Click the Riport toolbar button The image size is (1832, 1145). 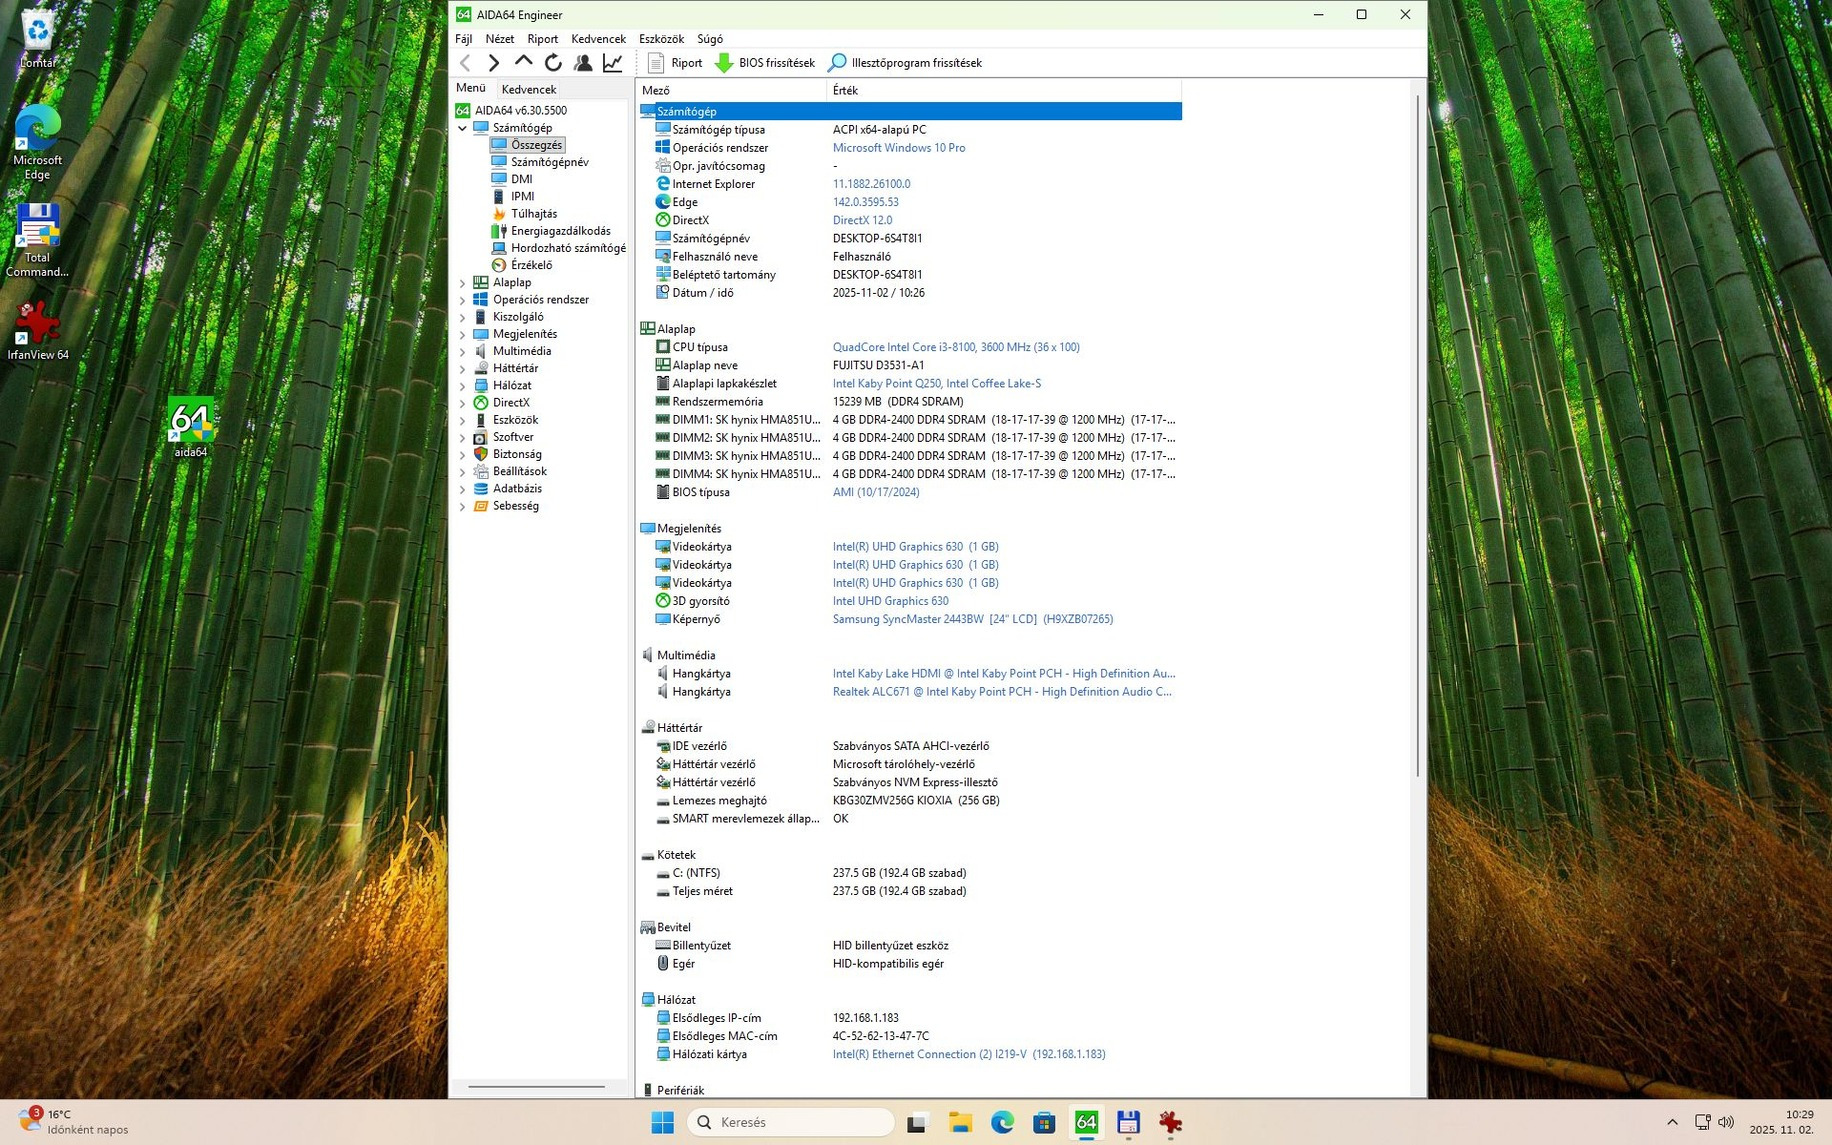pos(675,63)
